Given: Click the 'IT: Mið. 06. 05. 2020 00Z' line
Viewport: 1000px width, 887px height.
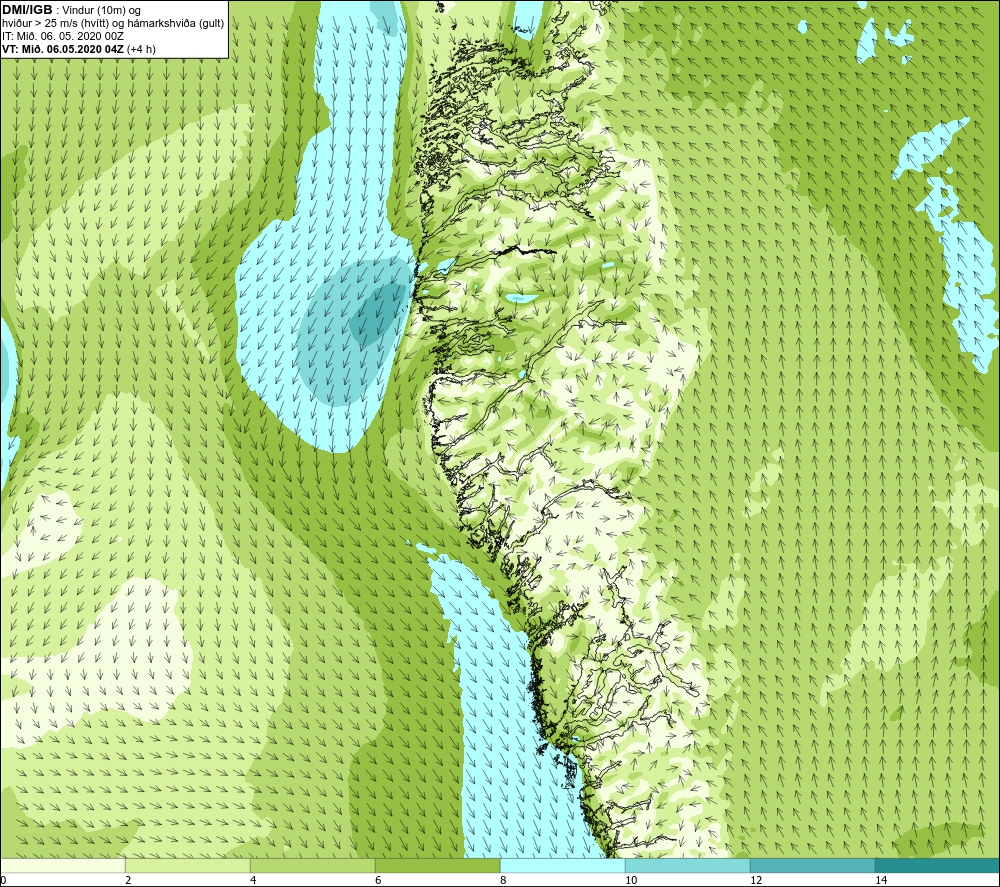Looking at the screenshot, I should pos(62,36).
